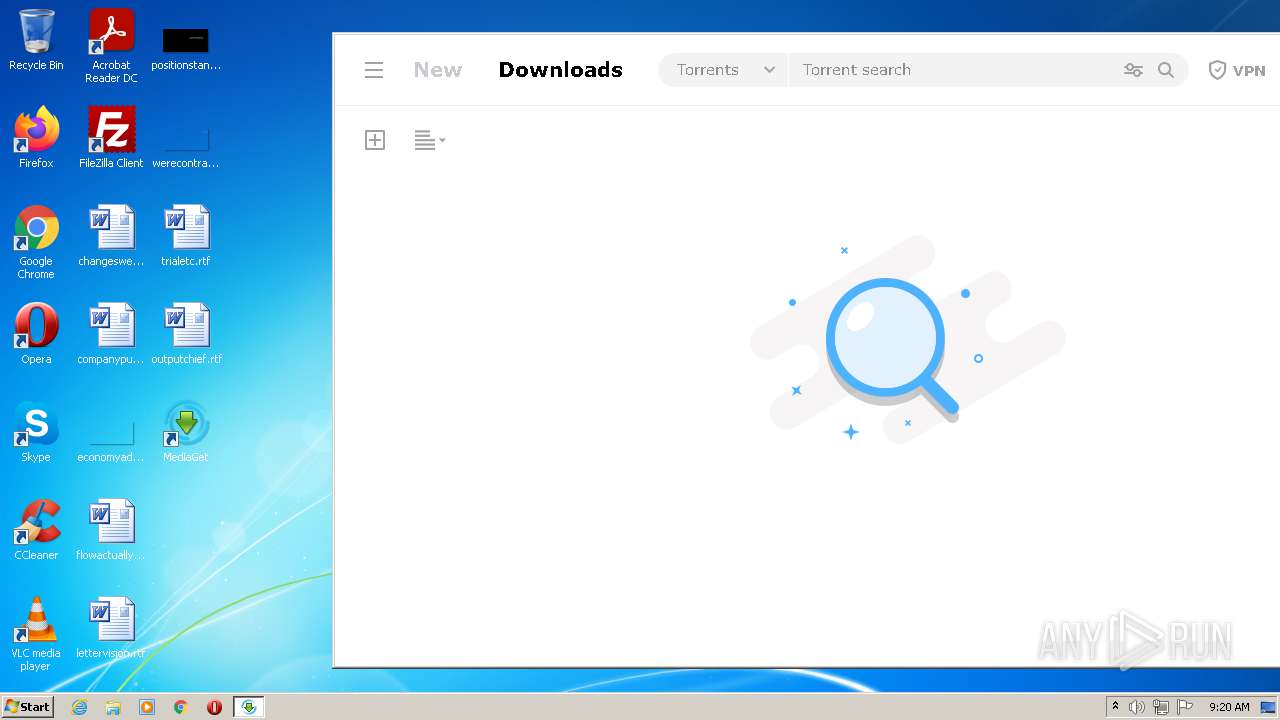The height and width of the screenshot is (720, 1280).
Task: Open Firefox desktop shortcut
Action: tap(36, 138)
